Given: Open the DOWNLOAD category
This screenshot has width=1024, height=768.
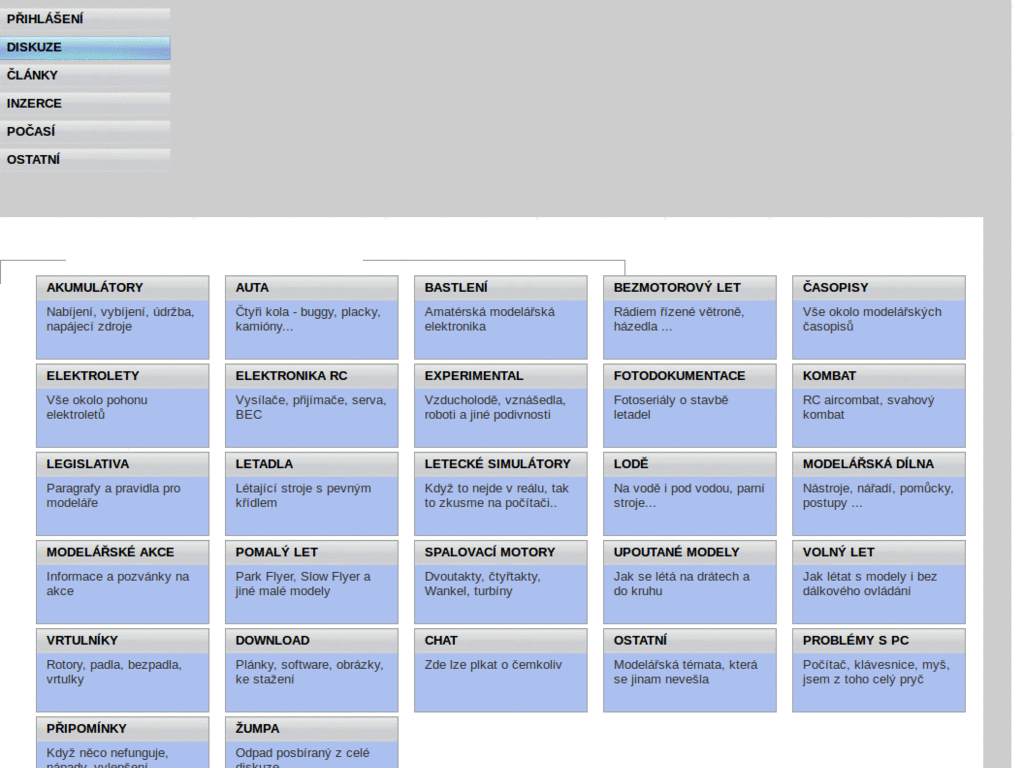Looking at the screenshot, I should (x=272, y=640).
